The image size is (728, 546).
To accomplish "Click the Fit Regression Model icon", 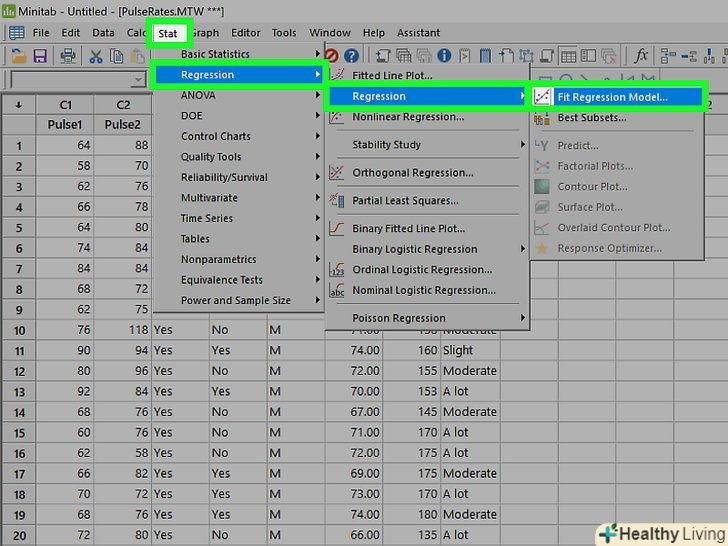I will (x=542, y=97).
